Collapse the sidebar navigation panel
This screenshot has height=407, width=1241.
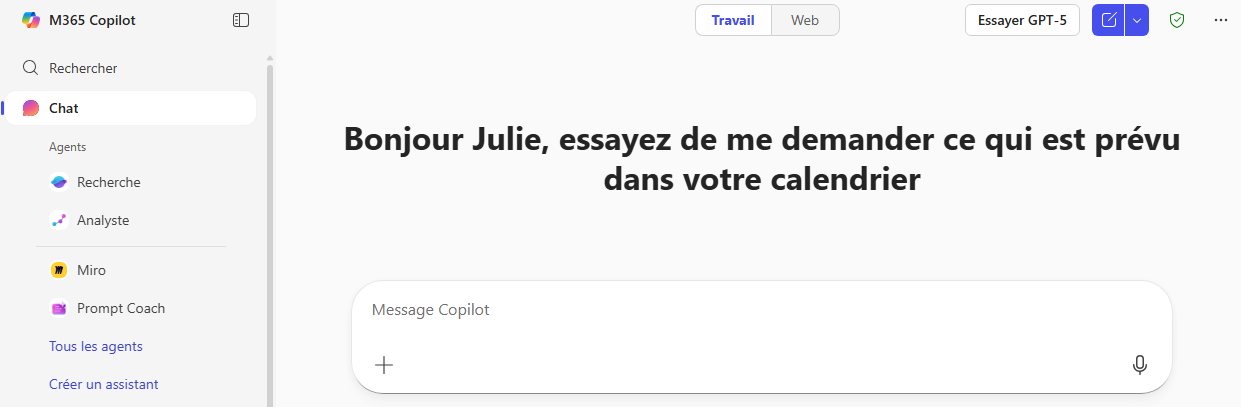click(240, 20)
